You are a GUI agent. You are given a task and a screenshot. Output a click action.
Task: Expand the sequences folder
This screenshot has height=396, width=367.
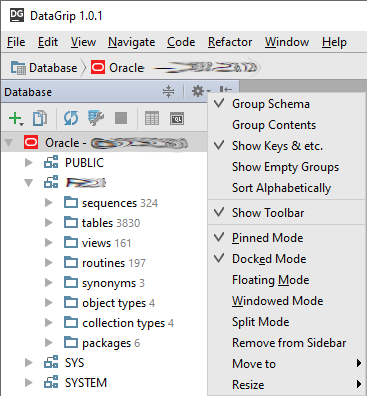pos(49,202)
